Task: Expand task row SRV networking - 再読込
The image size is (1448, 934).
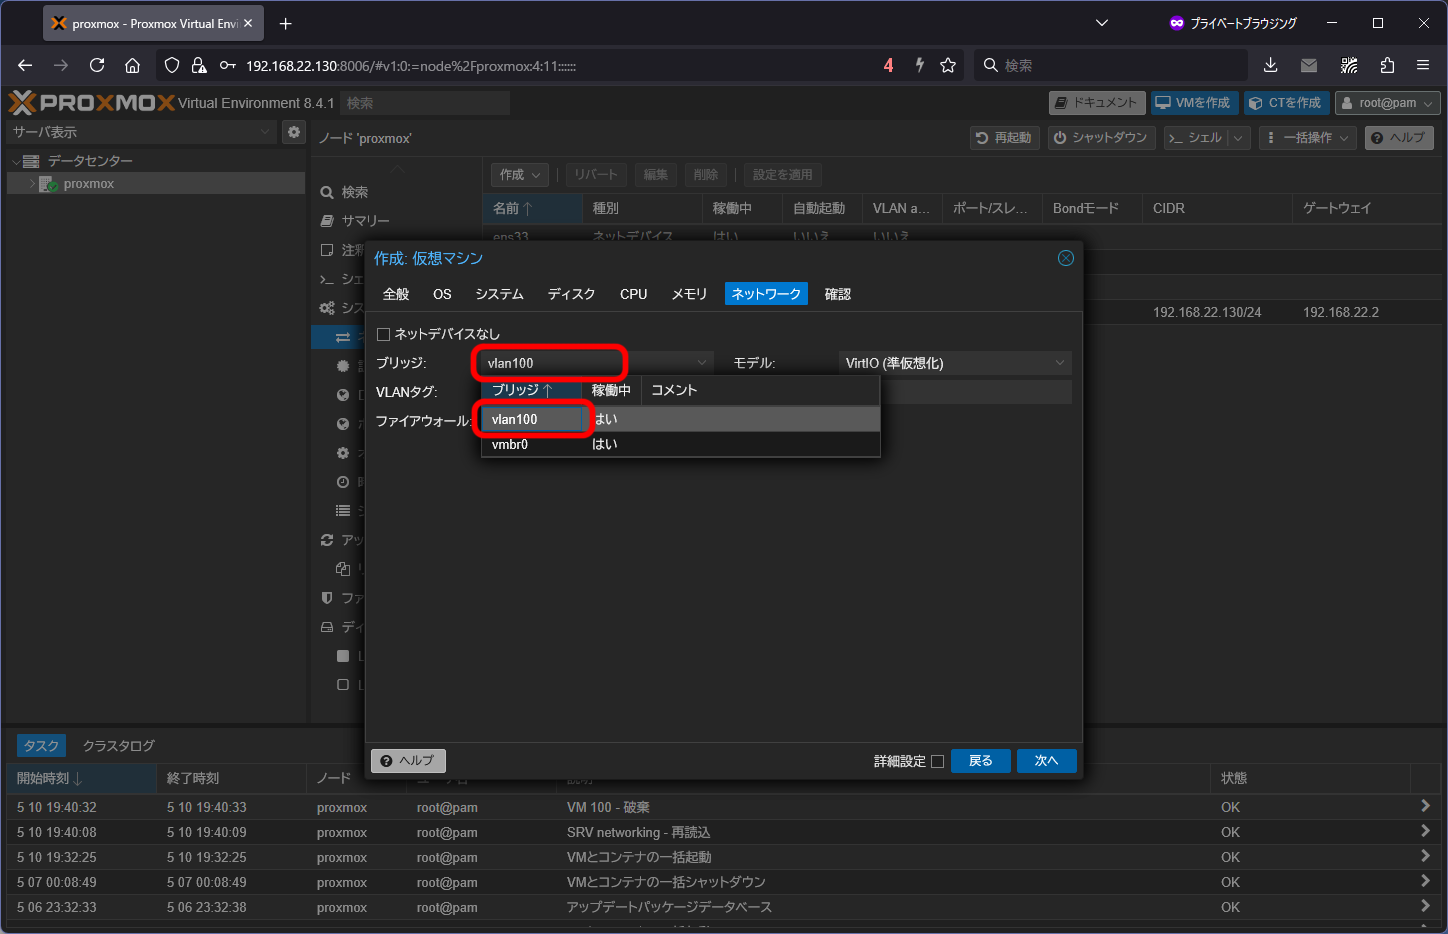Action: click(x=1425, y=831)
